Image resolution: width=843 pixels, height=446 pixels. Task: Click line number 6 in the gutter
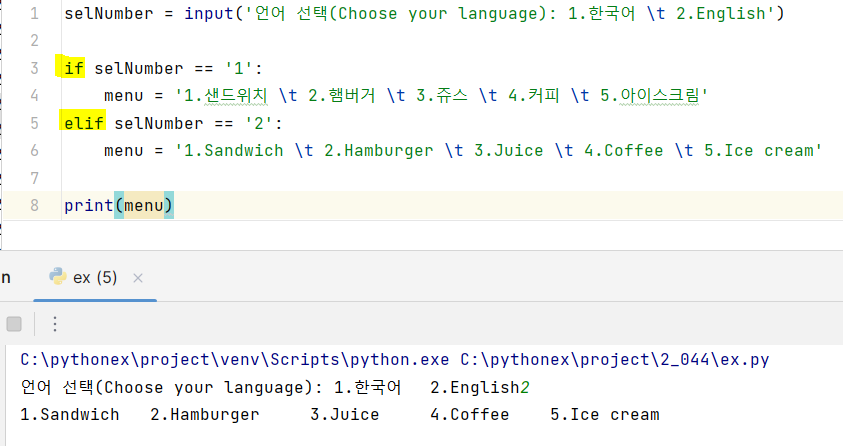[34, 150]
